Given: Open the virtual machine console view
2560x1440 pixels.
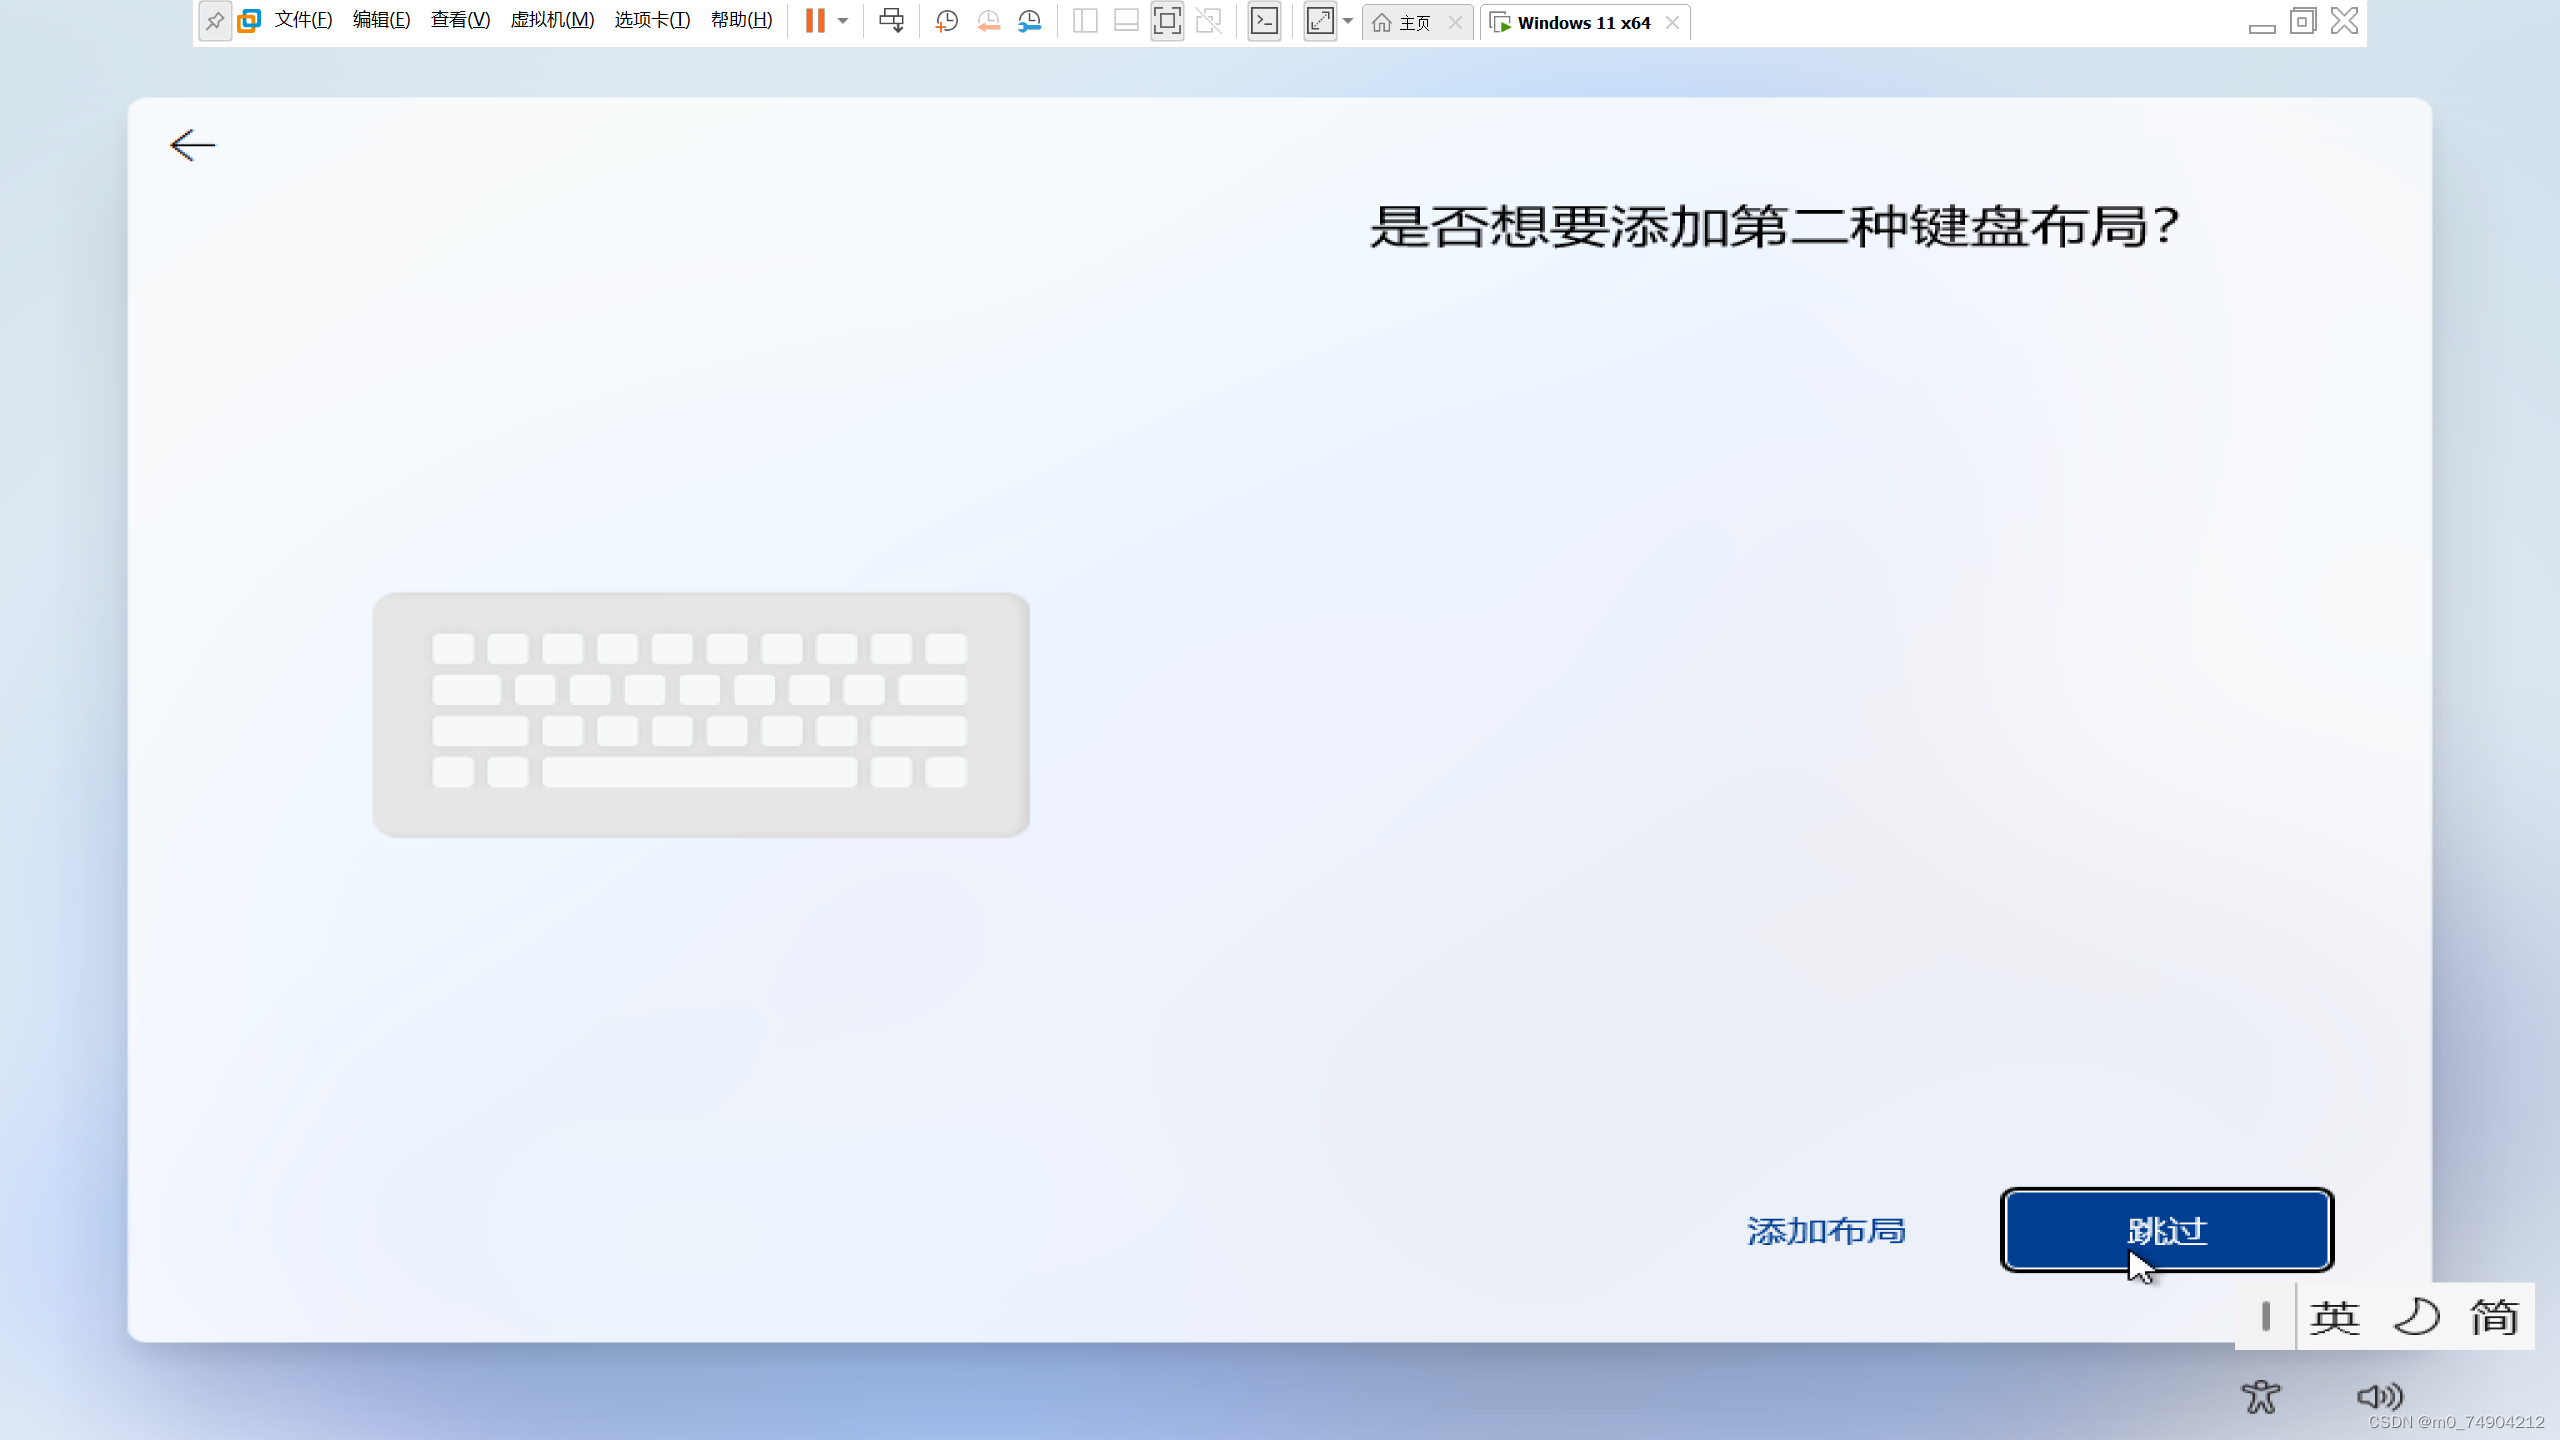Looking at the screenshot, I should coord(1263,20).
